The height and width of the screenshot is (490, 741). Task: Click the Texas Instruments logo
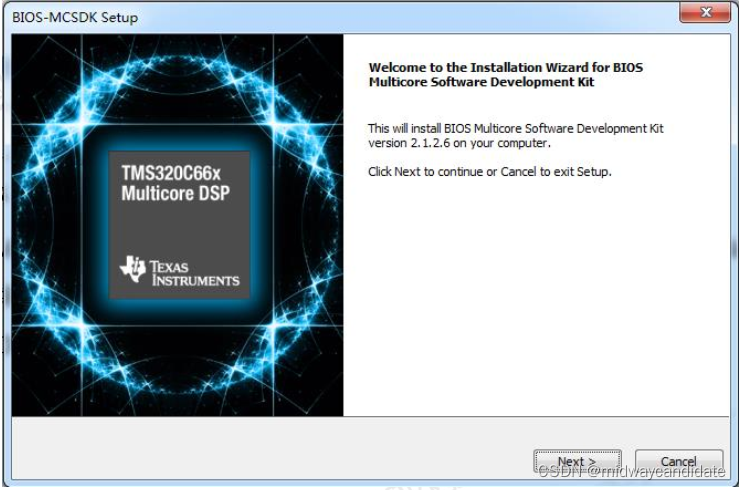click(x=180, y=271)
